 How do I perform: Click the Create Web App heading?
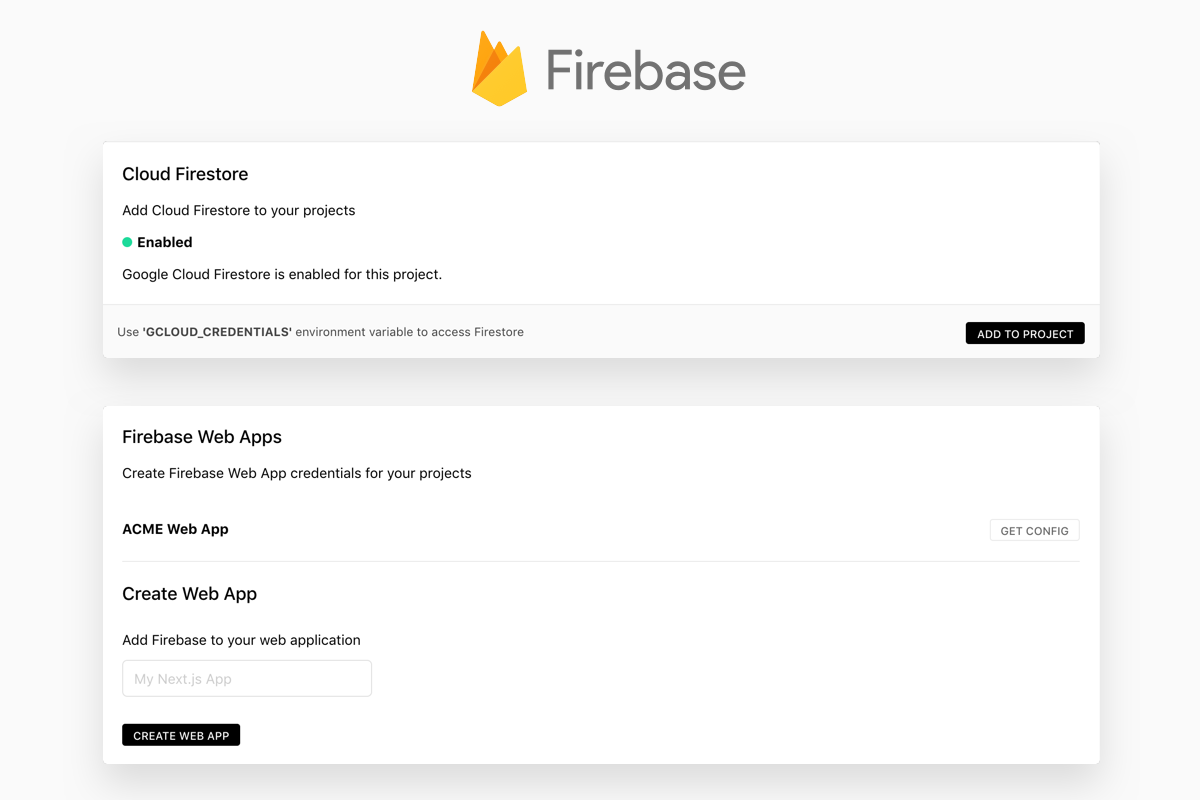[189, 594]
